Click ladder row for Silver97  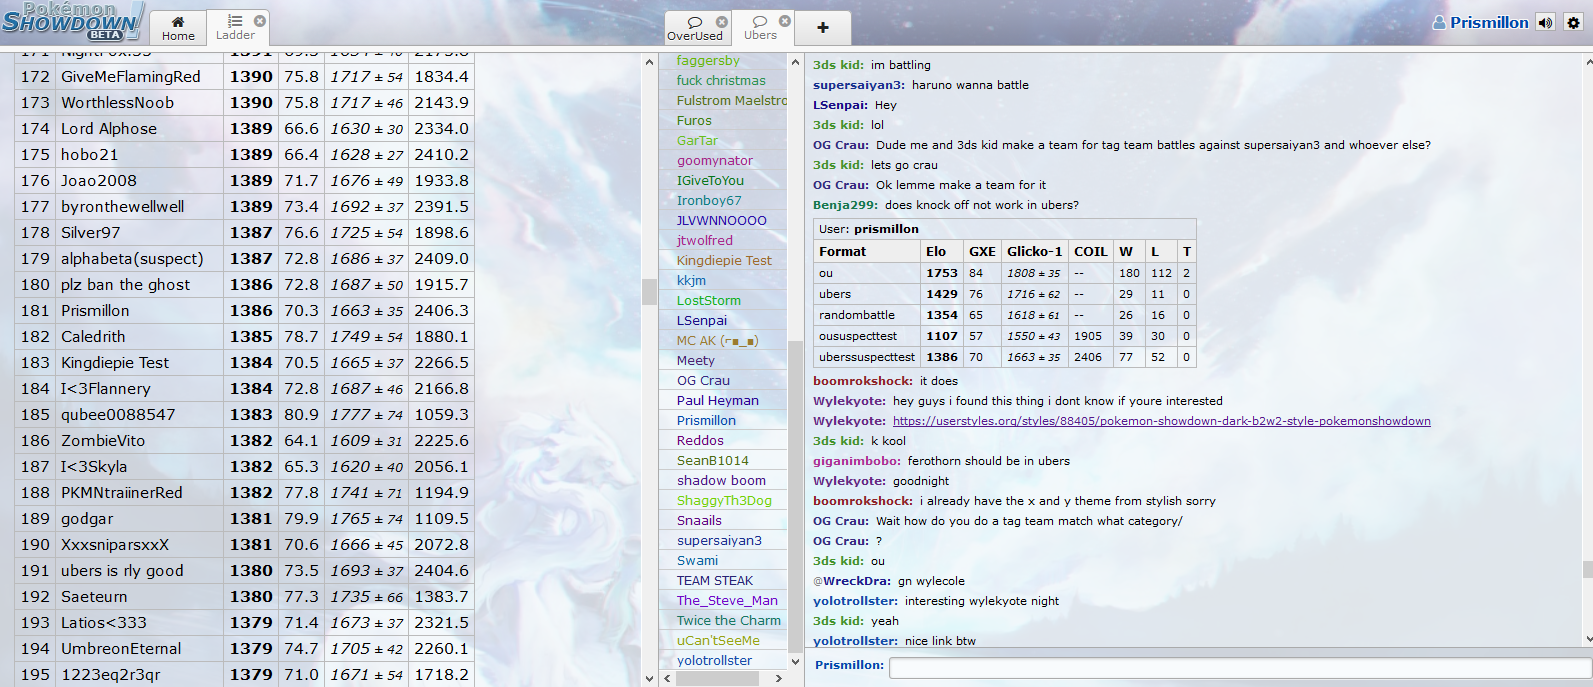pyautogui.click(x=245, y=232)
